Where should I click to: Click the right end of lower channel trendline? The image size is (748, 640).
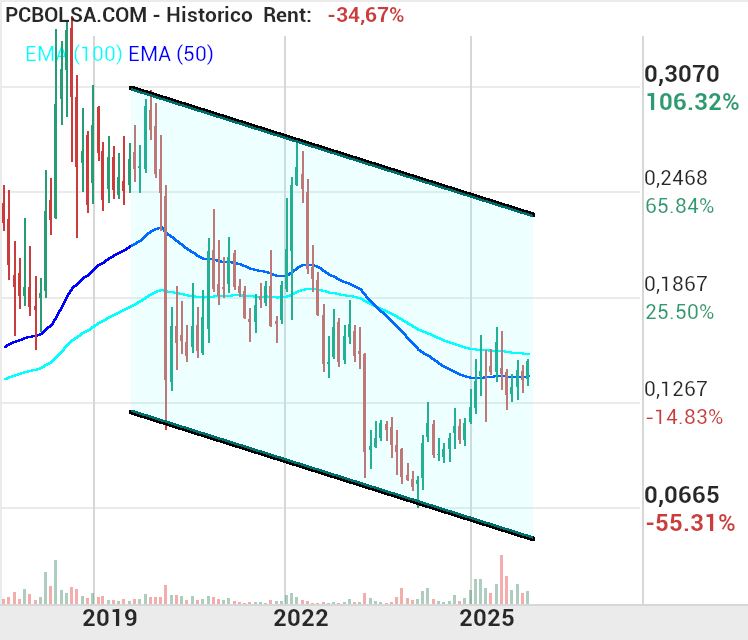(x=533, y=538)
